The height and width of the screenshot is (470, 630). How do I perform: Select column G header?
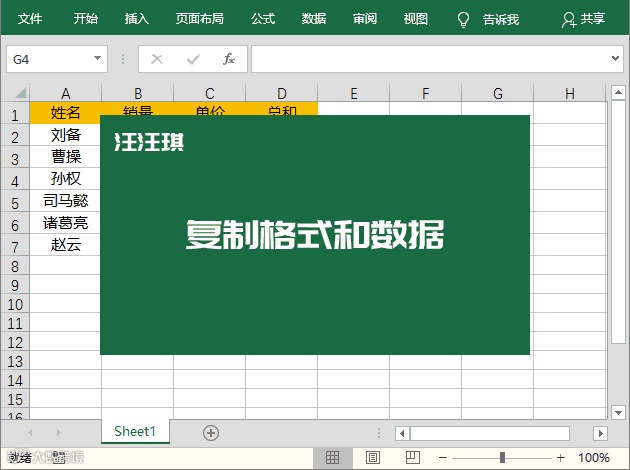[x=498, y=93]
